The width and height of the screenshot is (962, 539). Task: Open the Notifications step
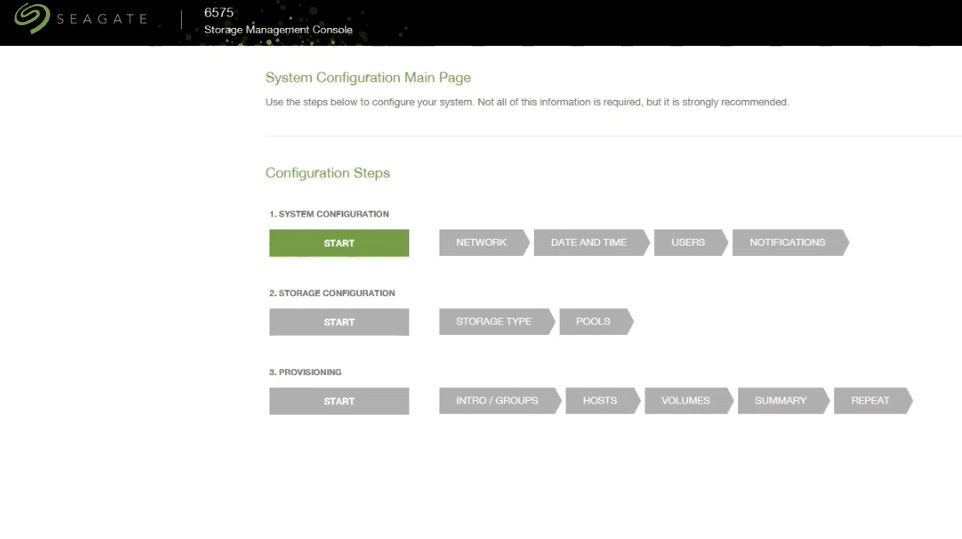point(790,242)
